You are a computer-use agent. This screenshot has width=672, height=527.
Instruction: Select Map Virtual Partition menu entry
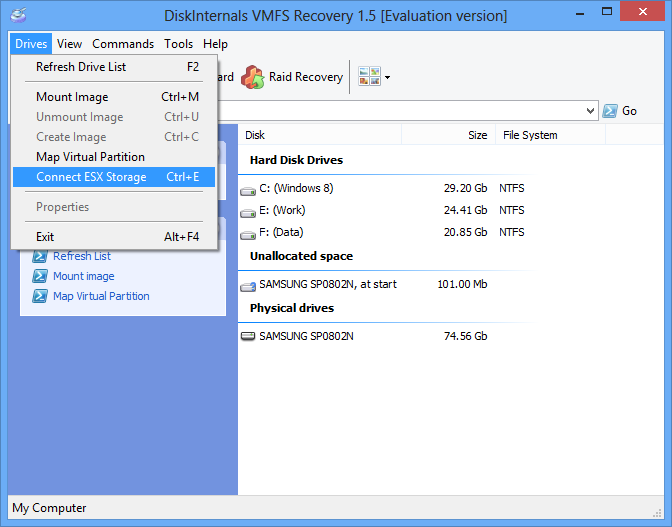pos(114,157)
